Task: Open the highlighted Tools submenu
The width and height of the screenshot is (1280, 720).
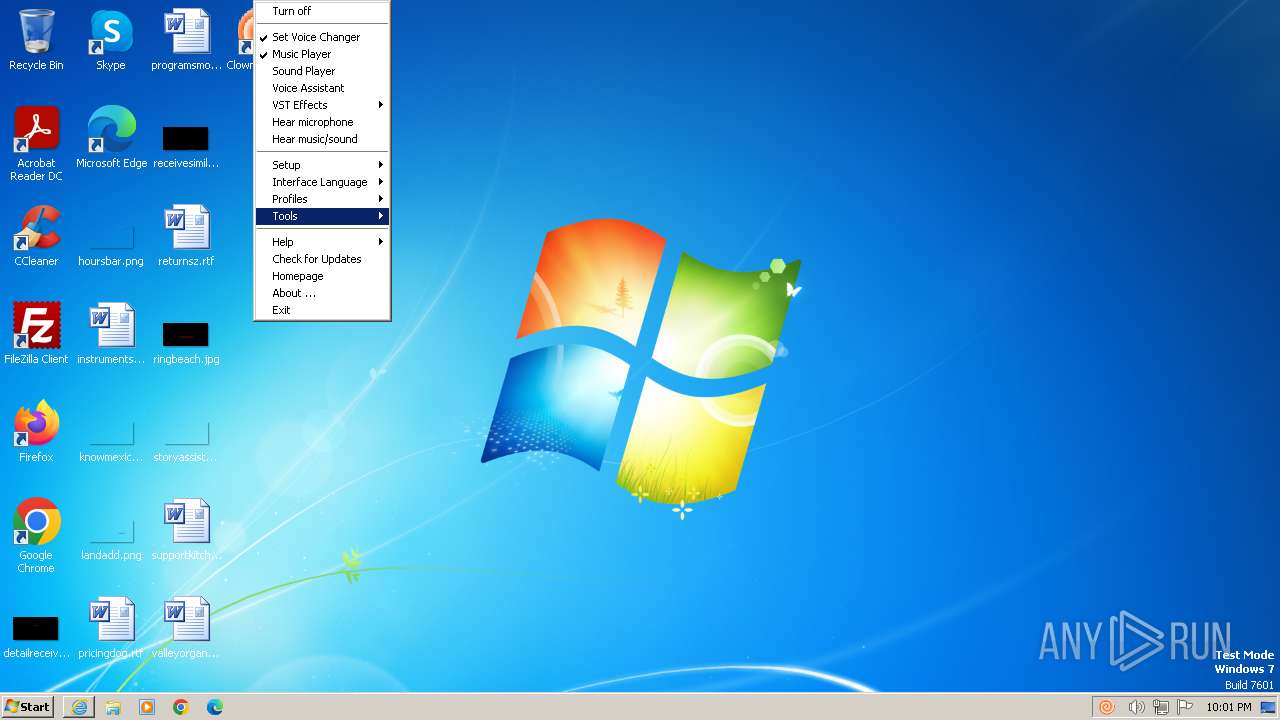Action: (322, 216)
